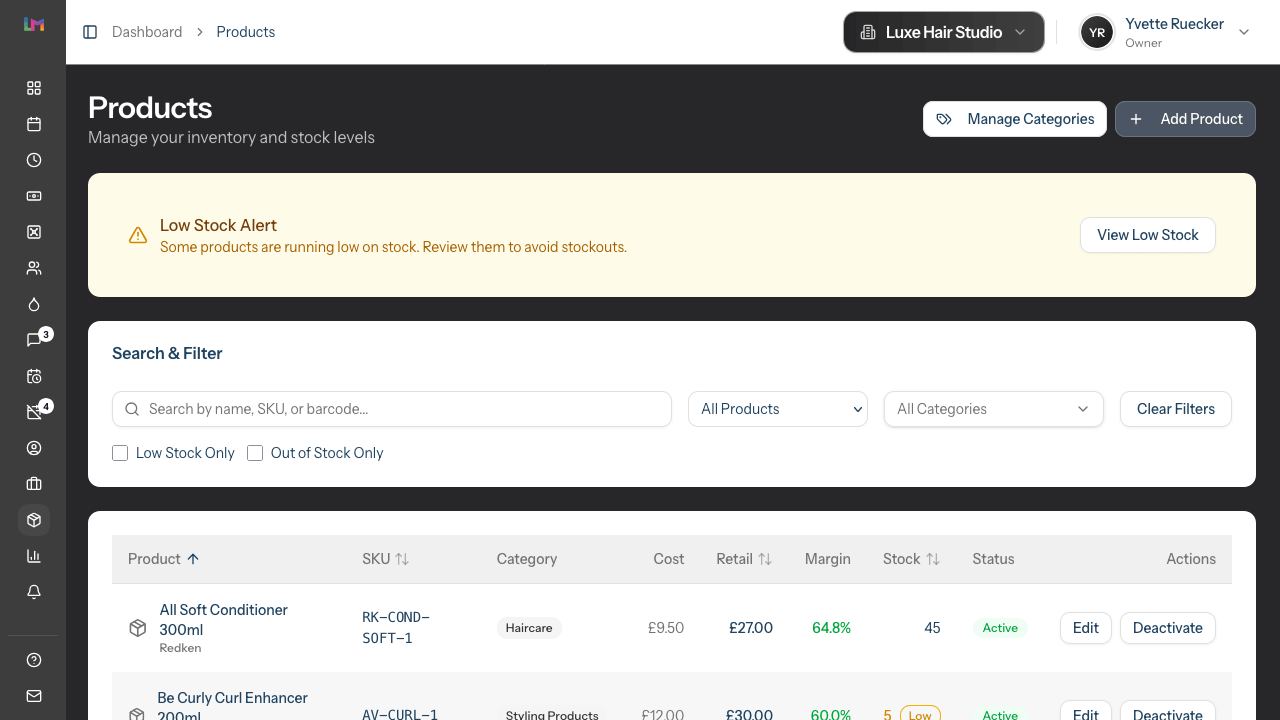Click the help question mark icon
This screenshot has width=1280, height=720.
pos(34,660)
